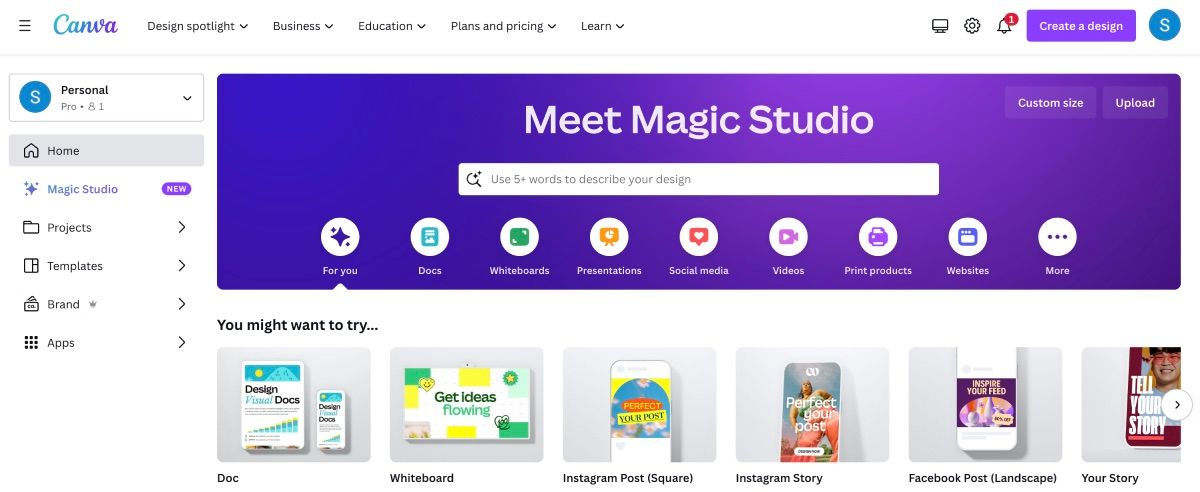1200x492 pixels.
Task: Click the magic search sparkle icon
Action: [475, 179]
